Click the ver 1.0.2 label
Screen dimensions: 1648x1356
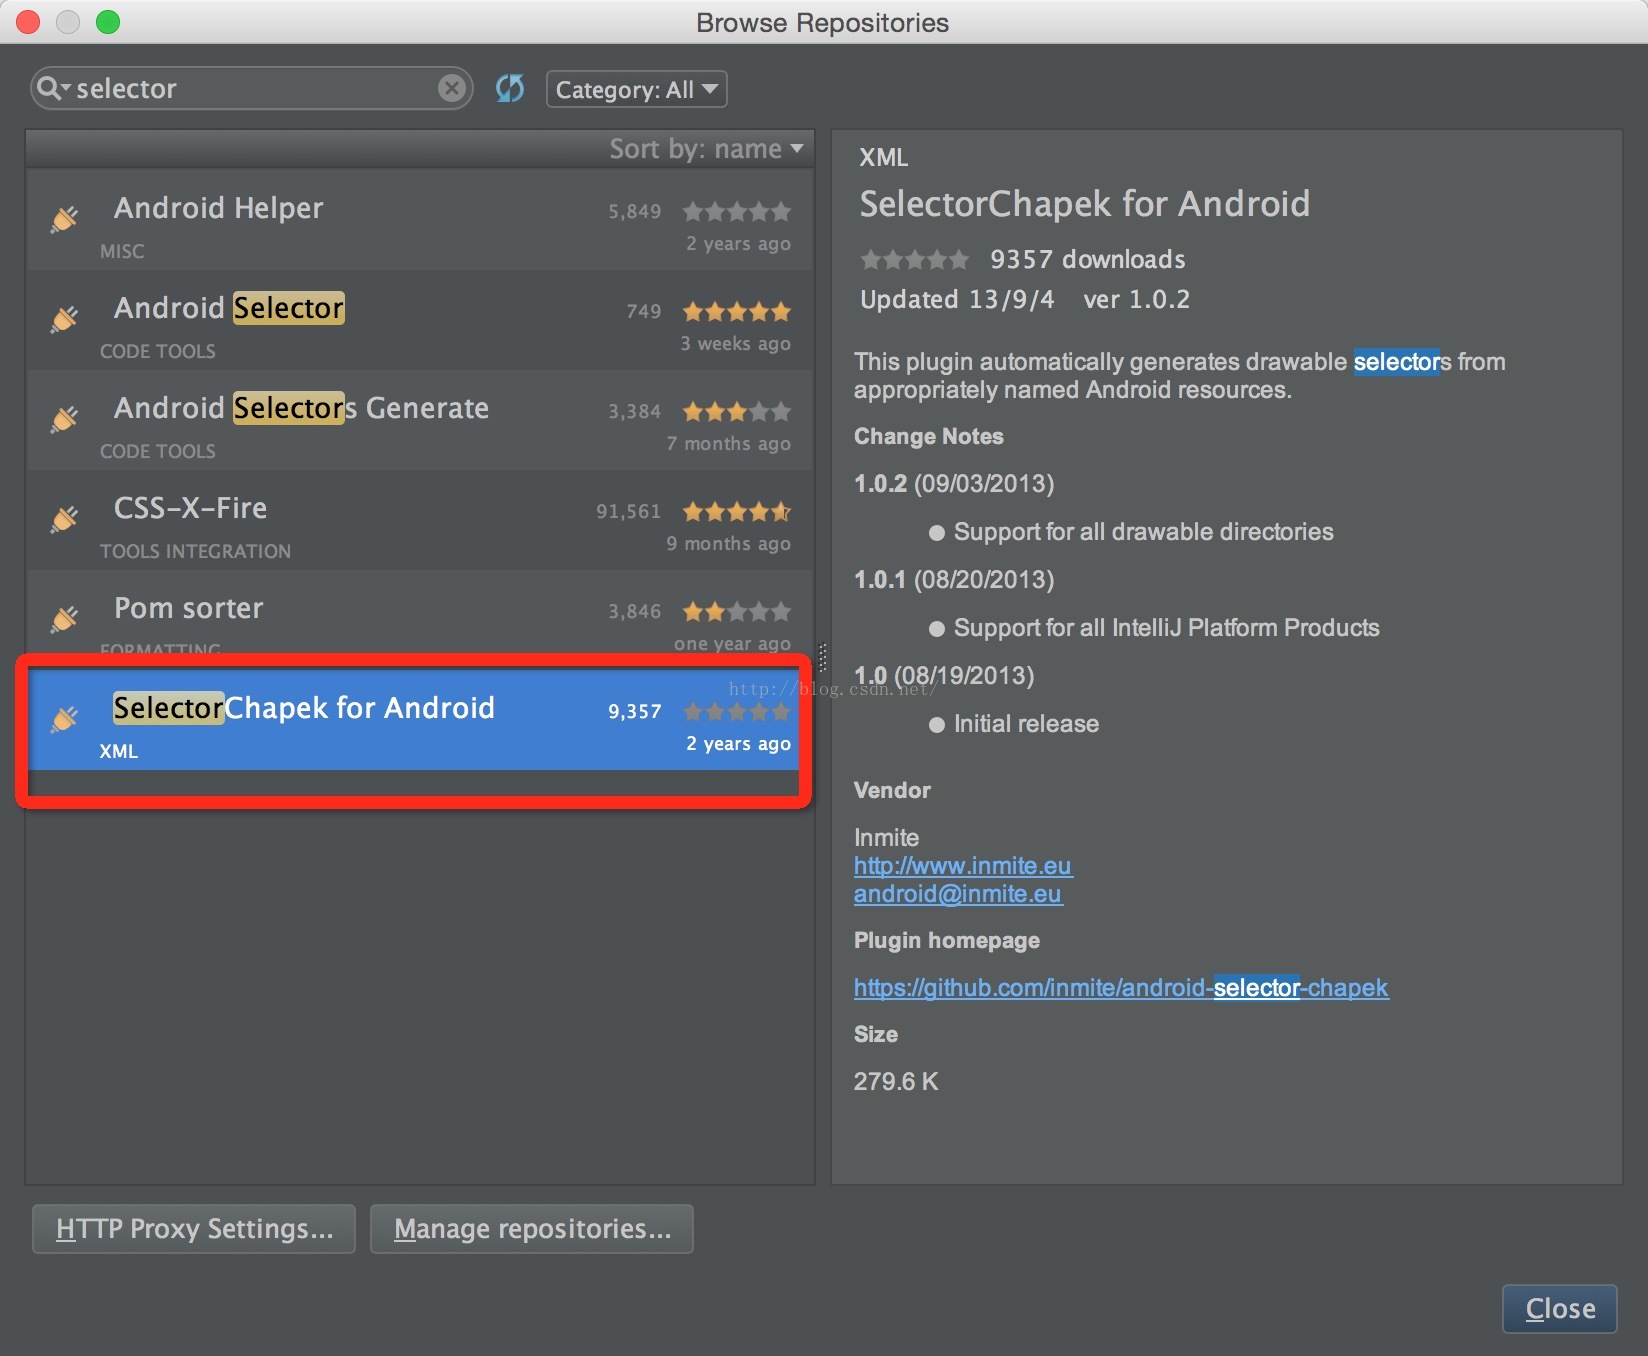point(1137,300)
